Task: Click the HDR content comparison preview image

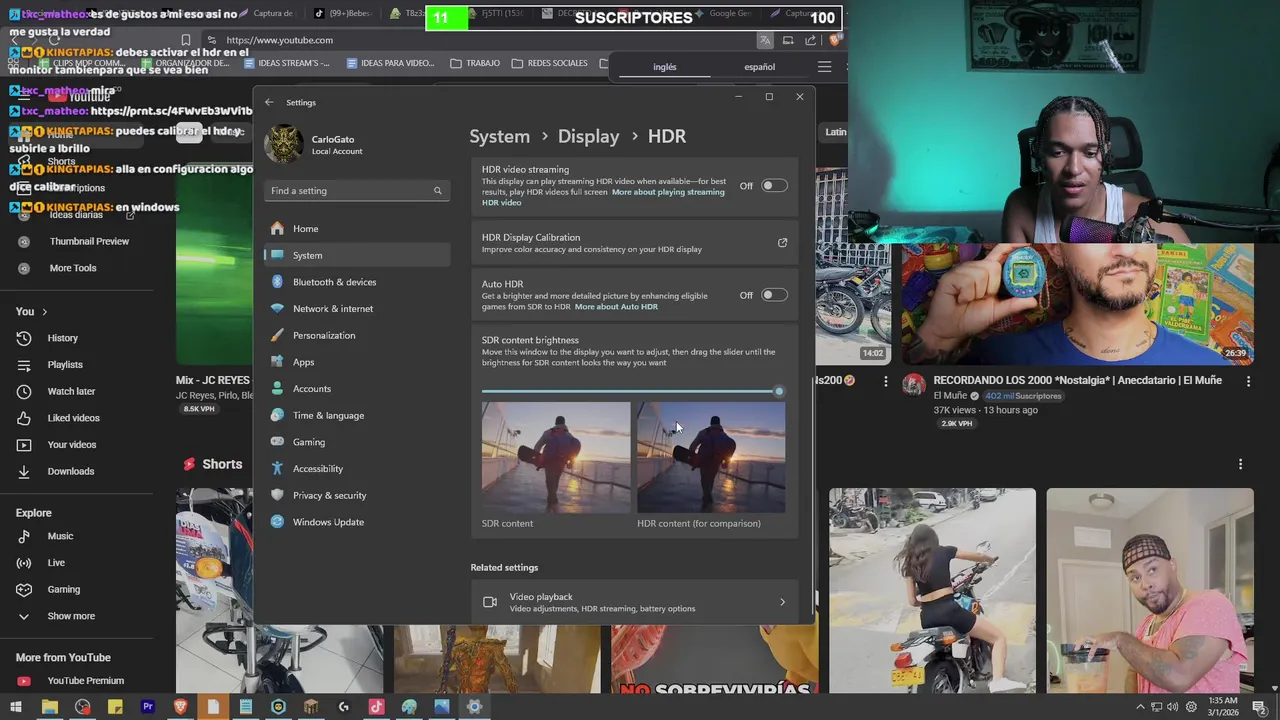Action: pyautogui.click(x=711, y=458)
